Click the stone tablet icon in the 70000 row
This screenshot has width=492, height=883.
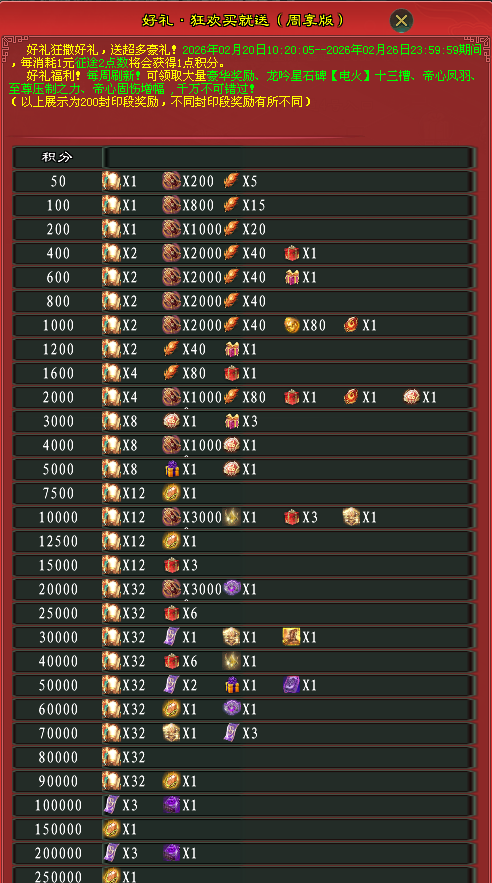pyautogui.click(x=171, y=733)
